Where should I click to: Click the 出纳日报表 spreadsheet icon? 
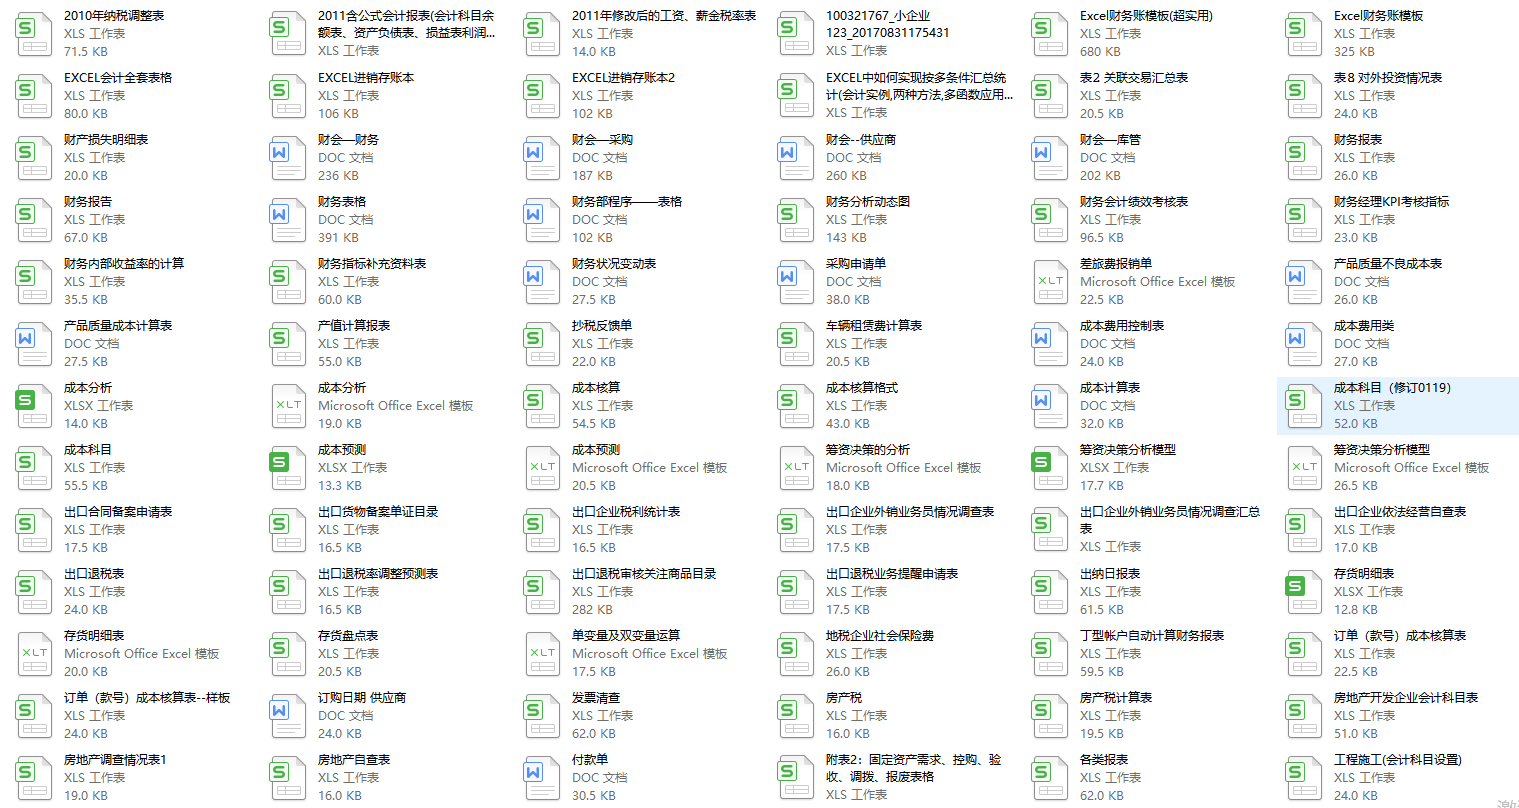click(x=1050, y=592)
